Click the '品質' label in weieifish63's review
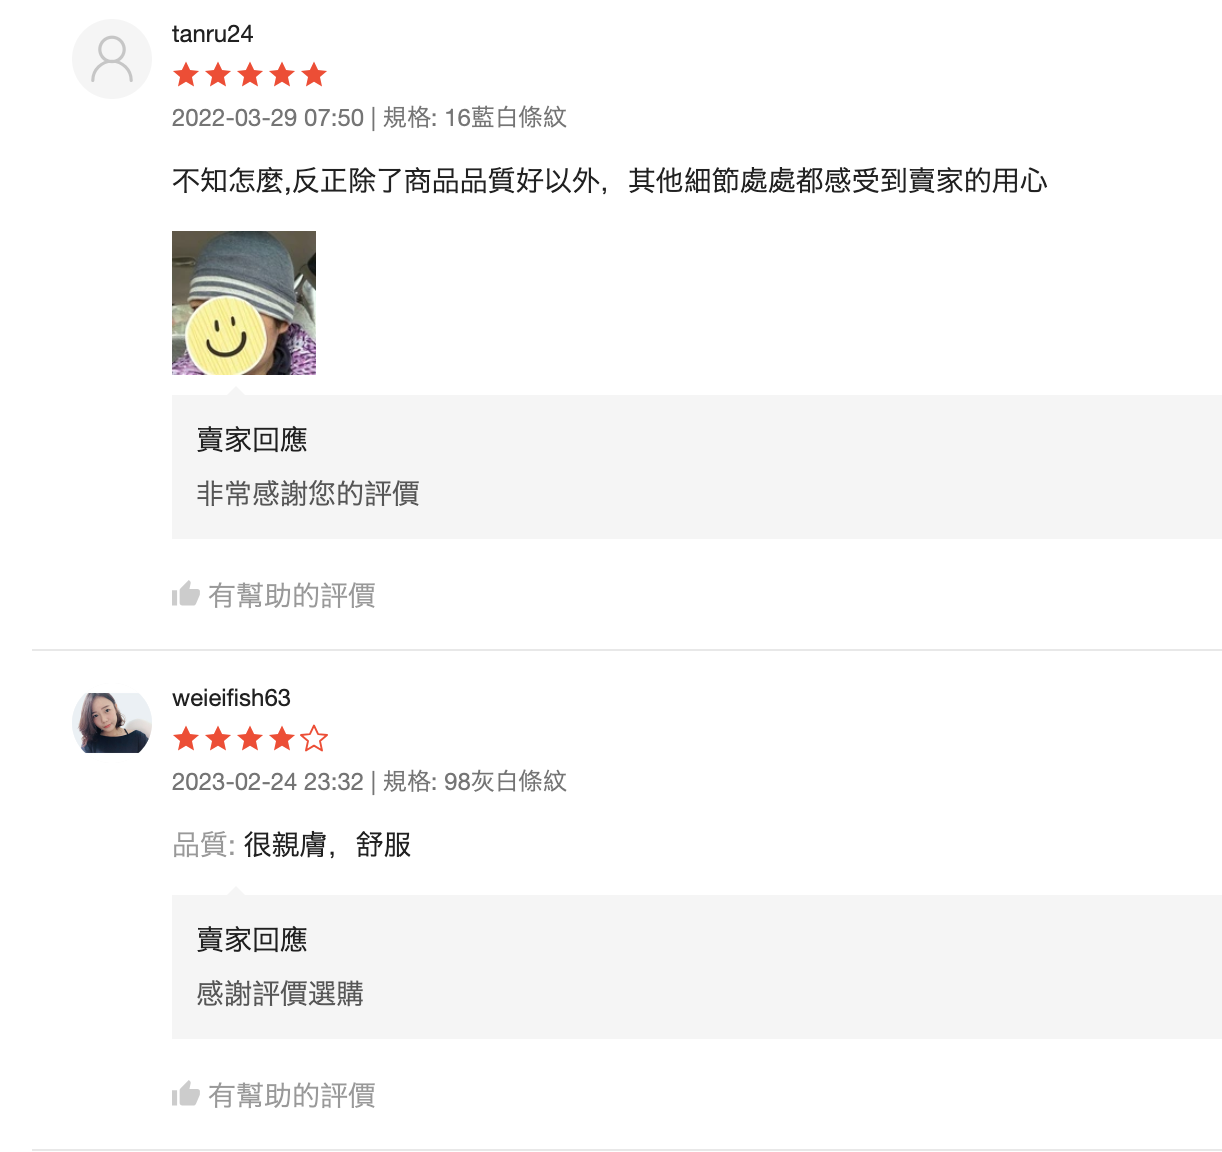 click(202, 844)
